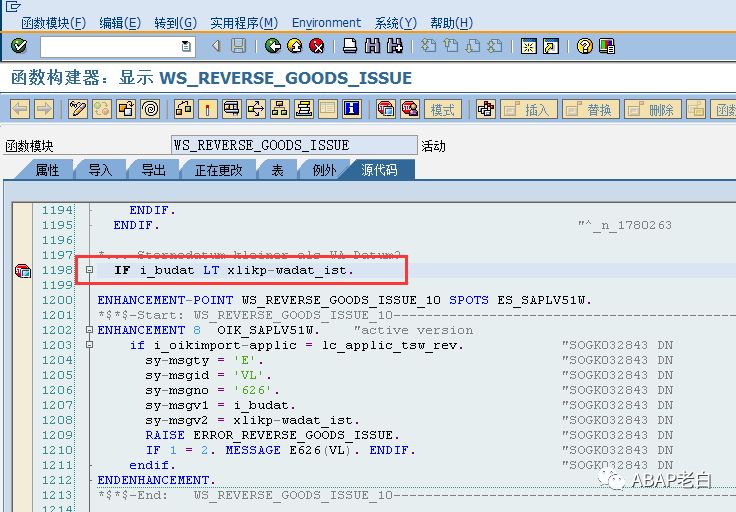Click the Create New Session icon

(x=529, y=46)
